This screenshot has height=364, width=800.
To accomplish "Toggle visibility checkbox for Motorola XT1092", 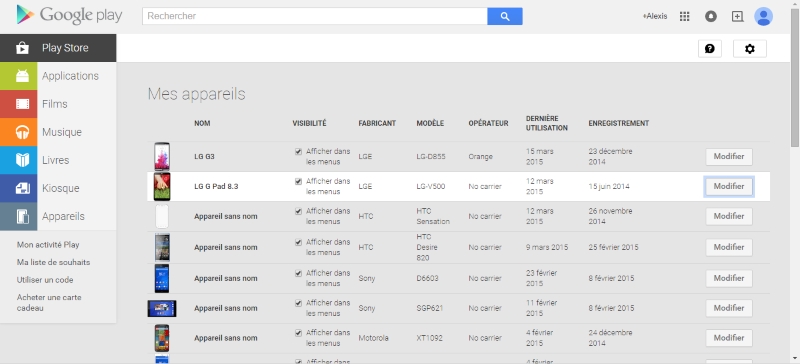I will [298, 333].
